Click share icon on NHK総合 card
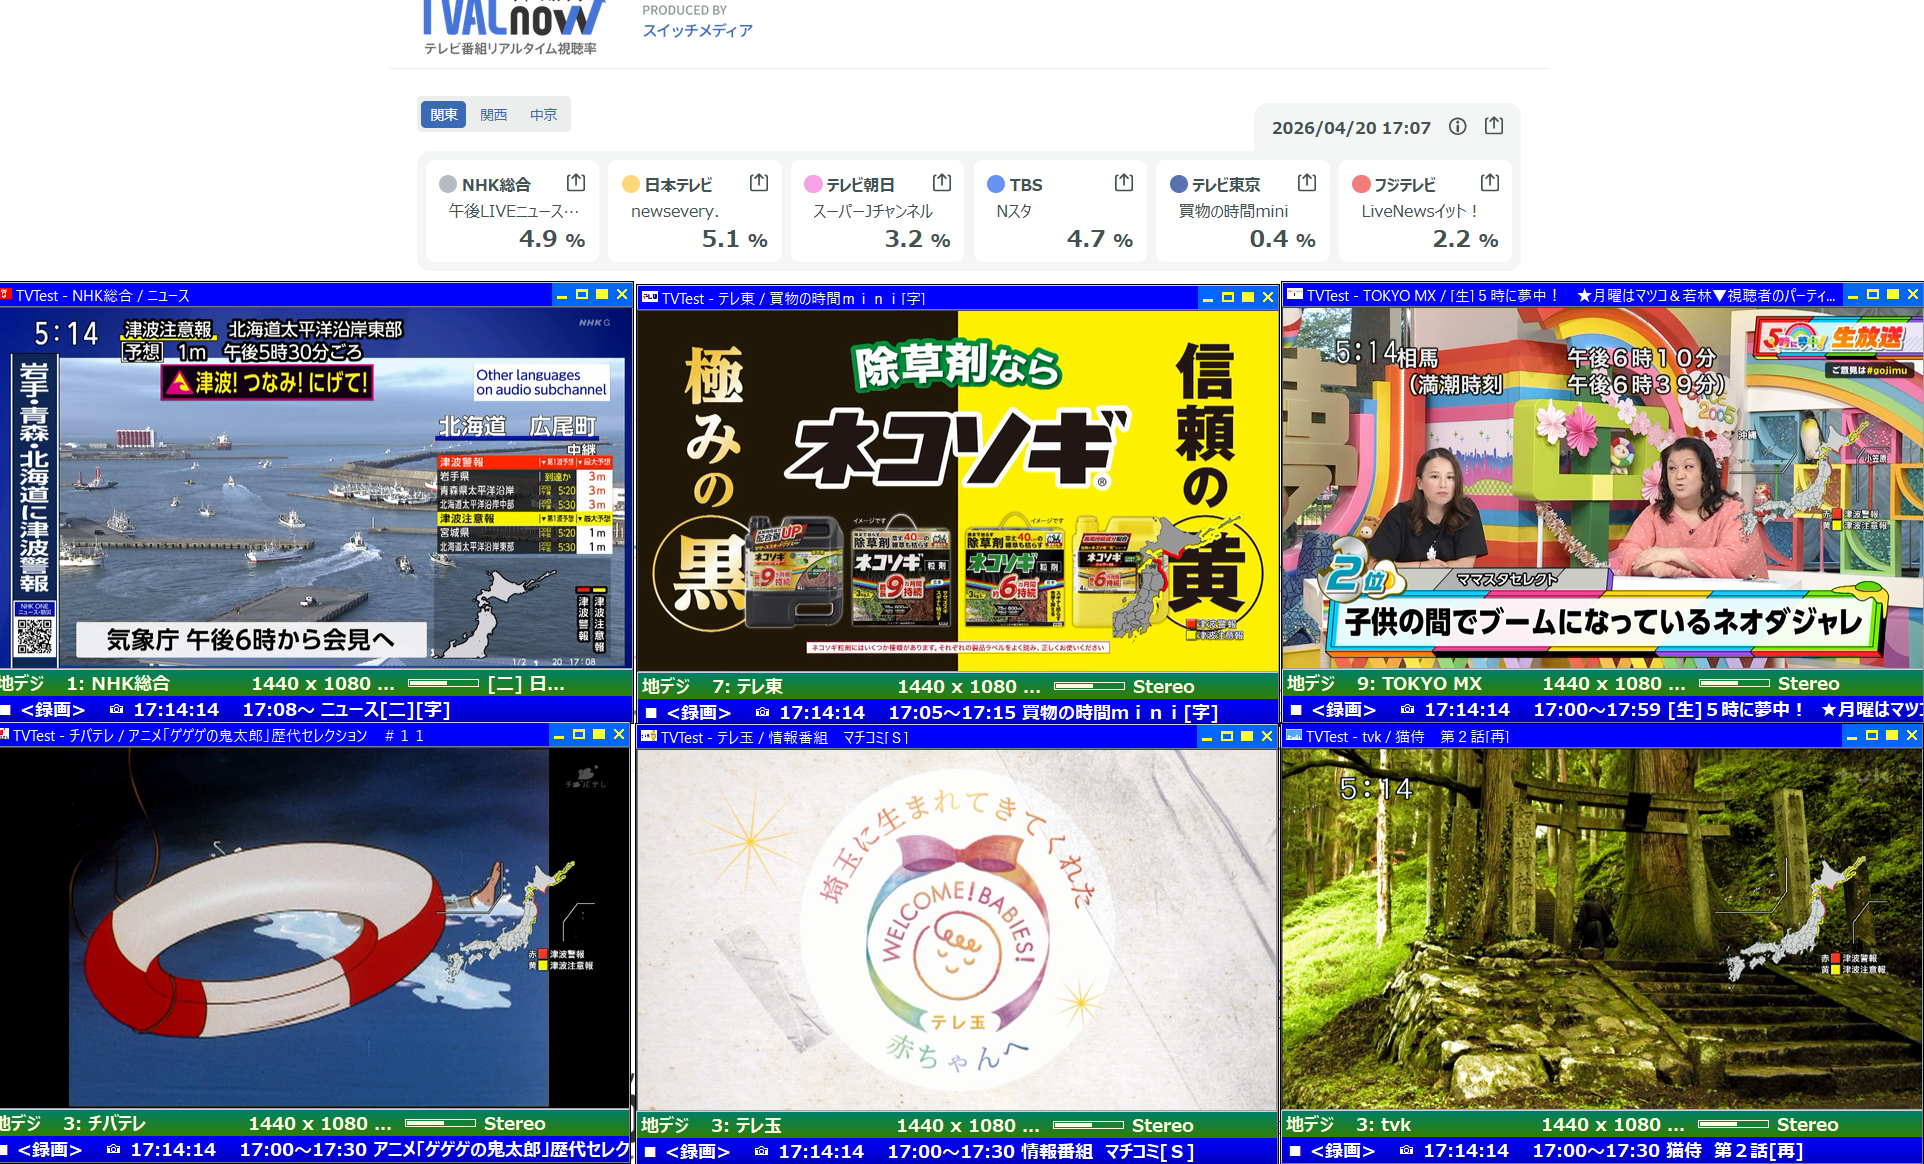Image resolution: width=1924 pixels, height=1164 pixels. pos(575,183)
